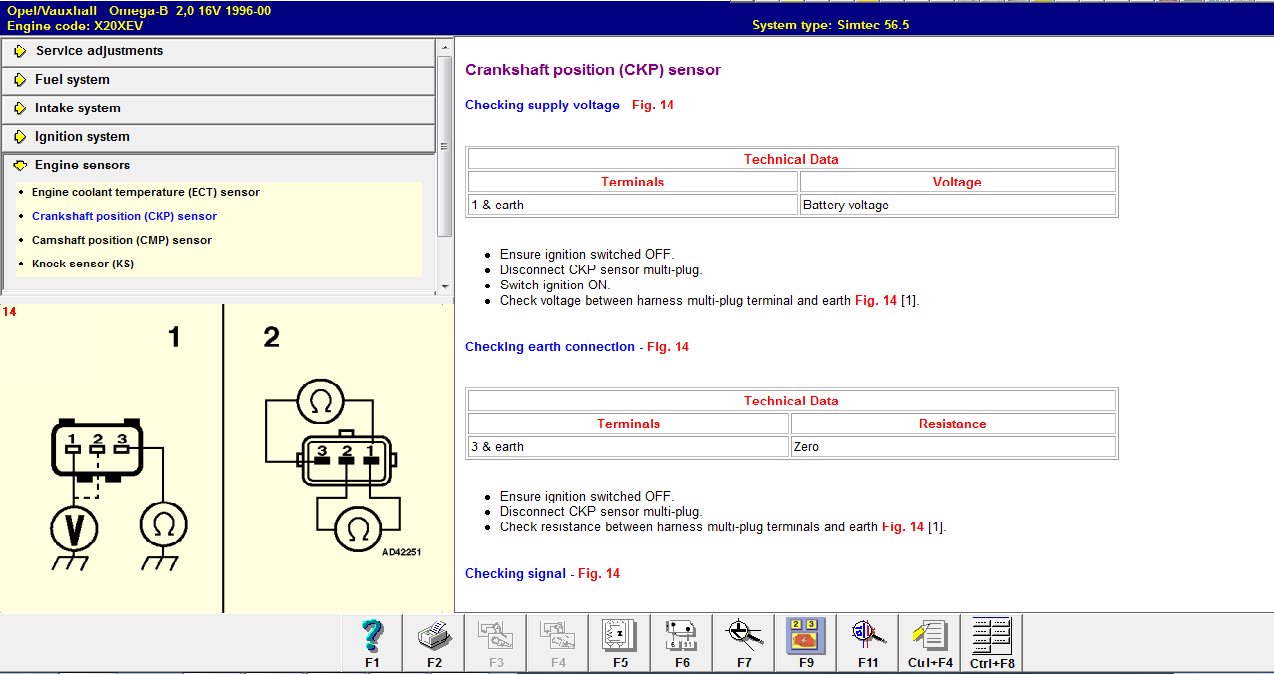Collapse the Engine sensors section

[82, 166]
